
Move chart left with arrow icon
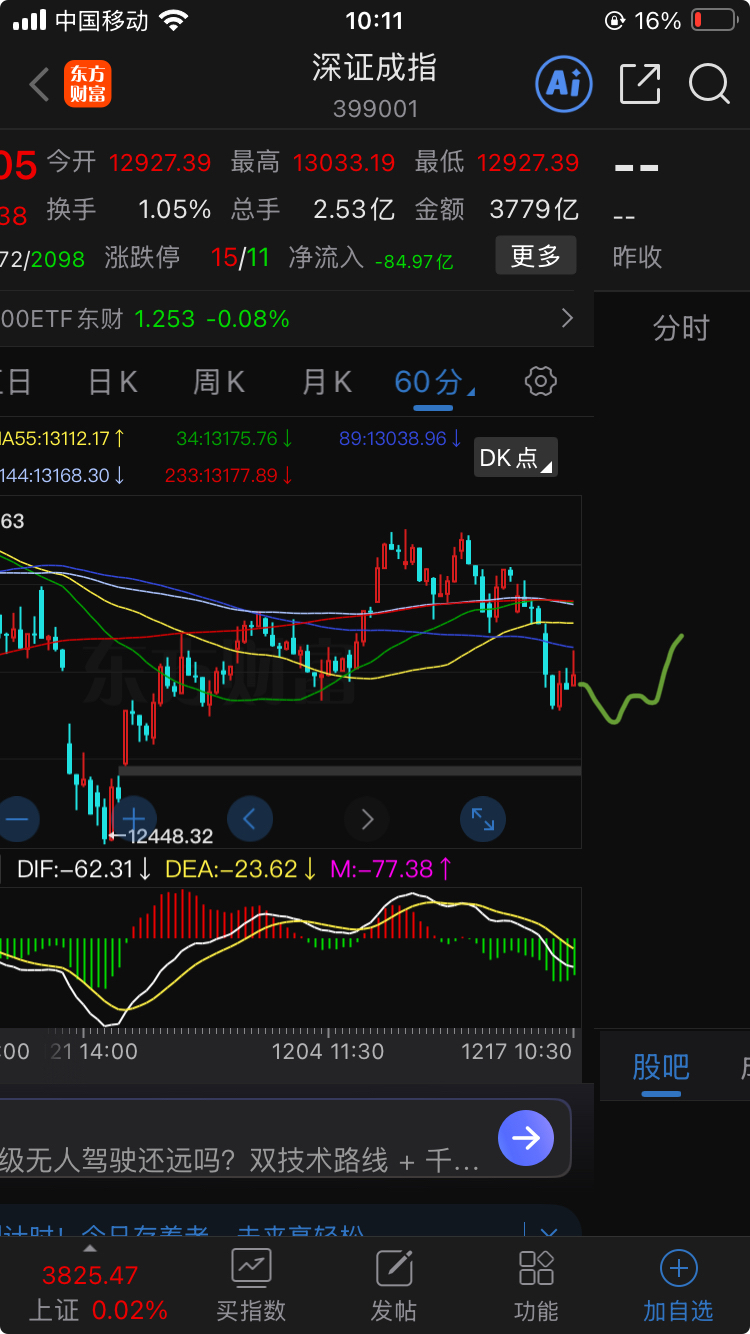(250, 819)
